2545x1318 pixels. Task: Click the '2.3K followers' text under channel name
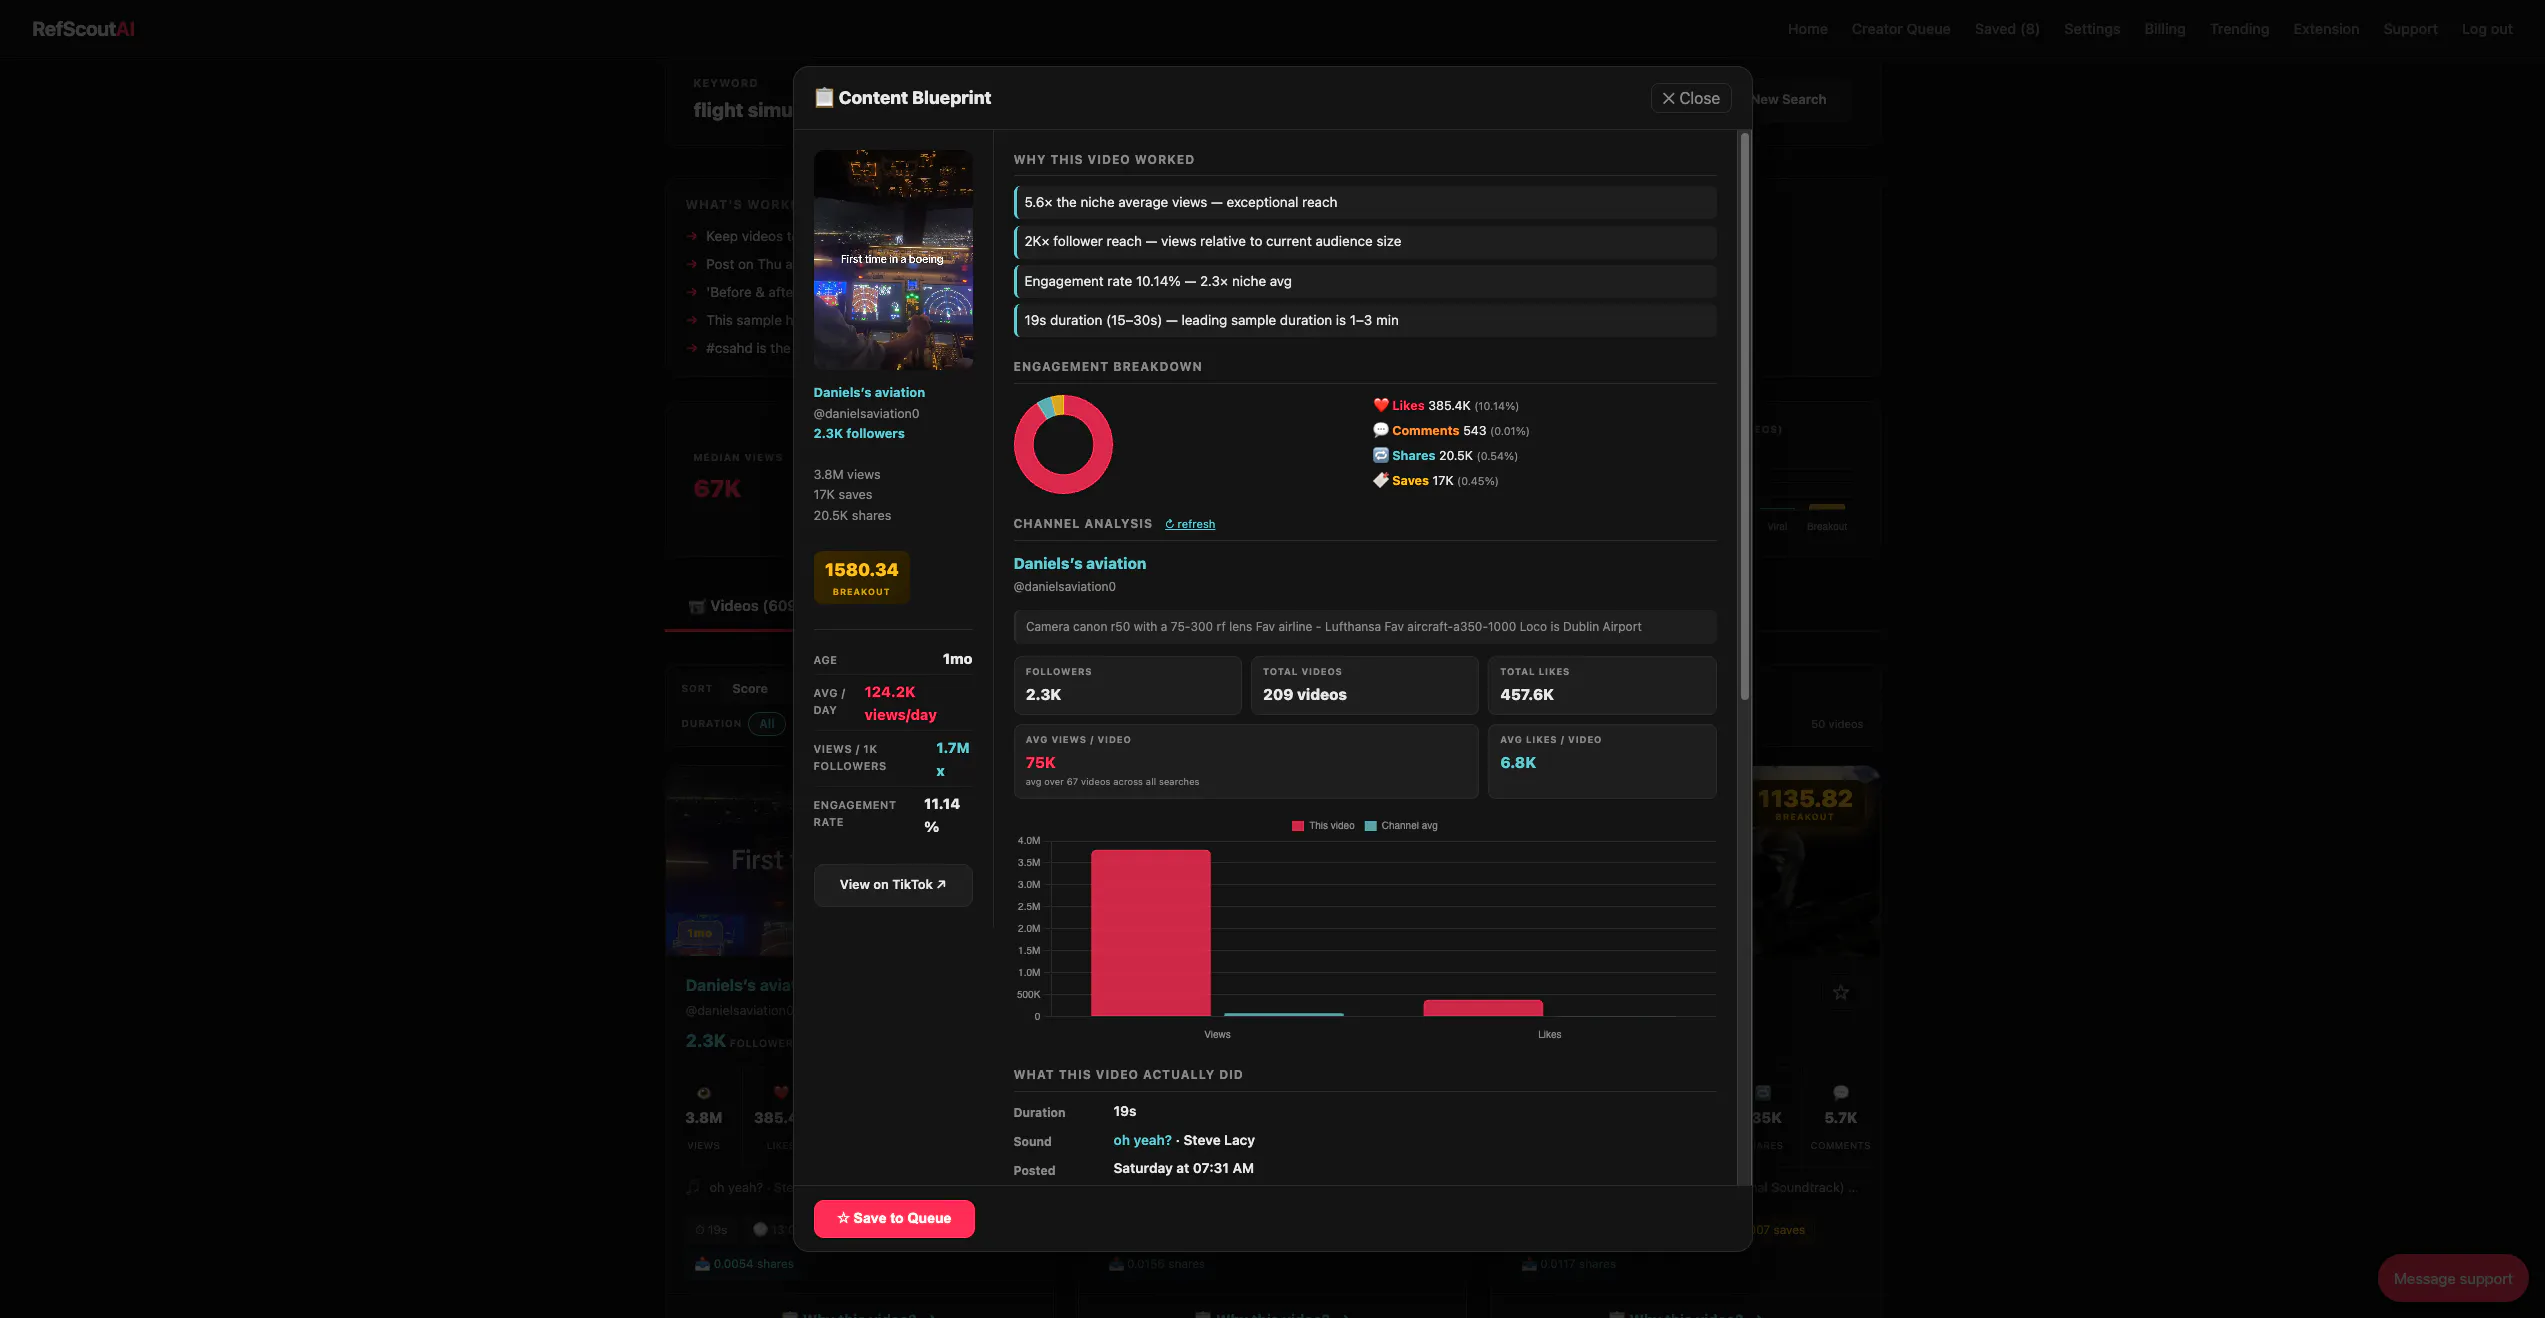click(x=859, y=434)
